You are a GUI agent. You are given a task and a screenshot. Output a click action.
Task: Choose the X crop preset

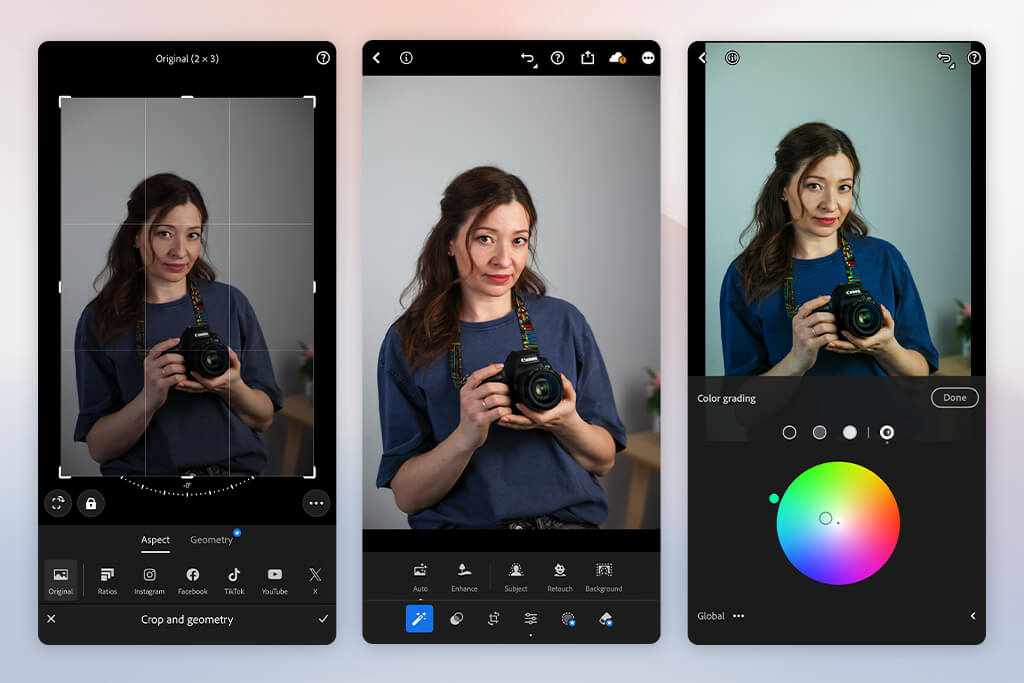(x=315, y=580)
